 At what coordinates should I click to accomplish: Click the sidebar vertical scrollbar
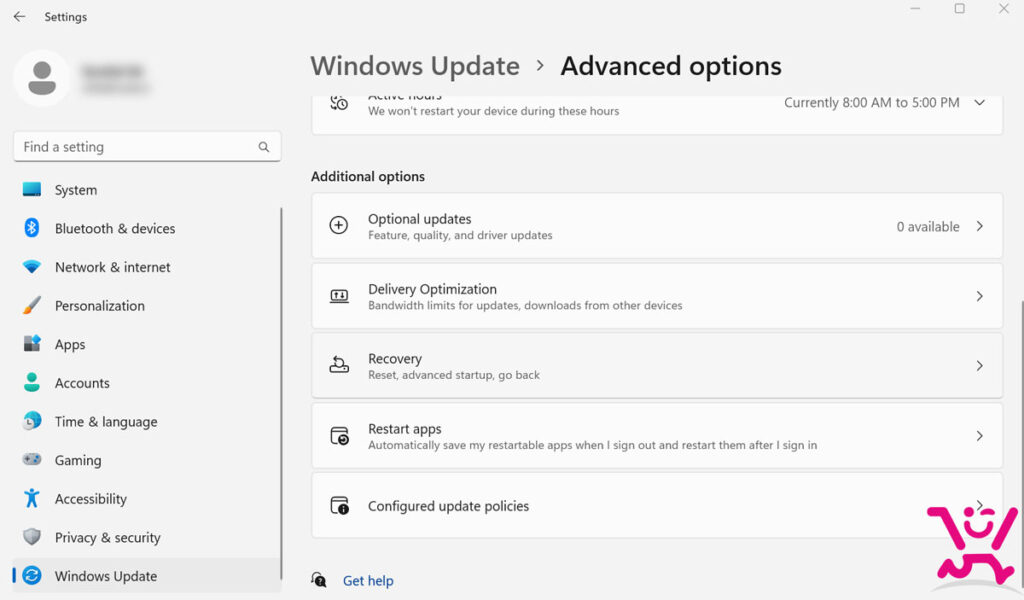[x=281, y=393]
